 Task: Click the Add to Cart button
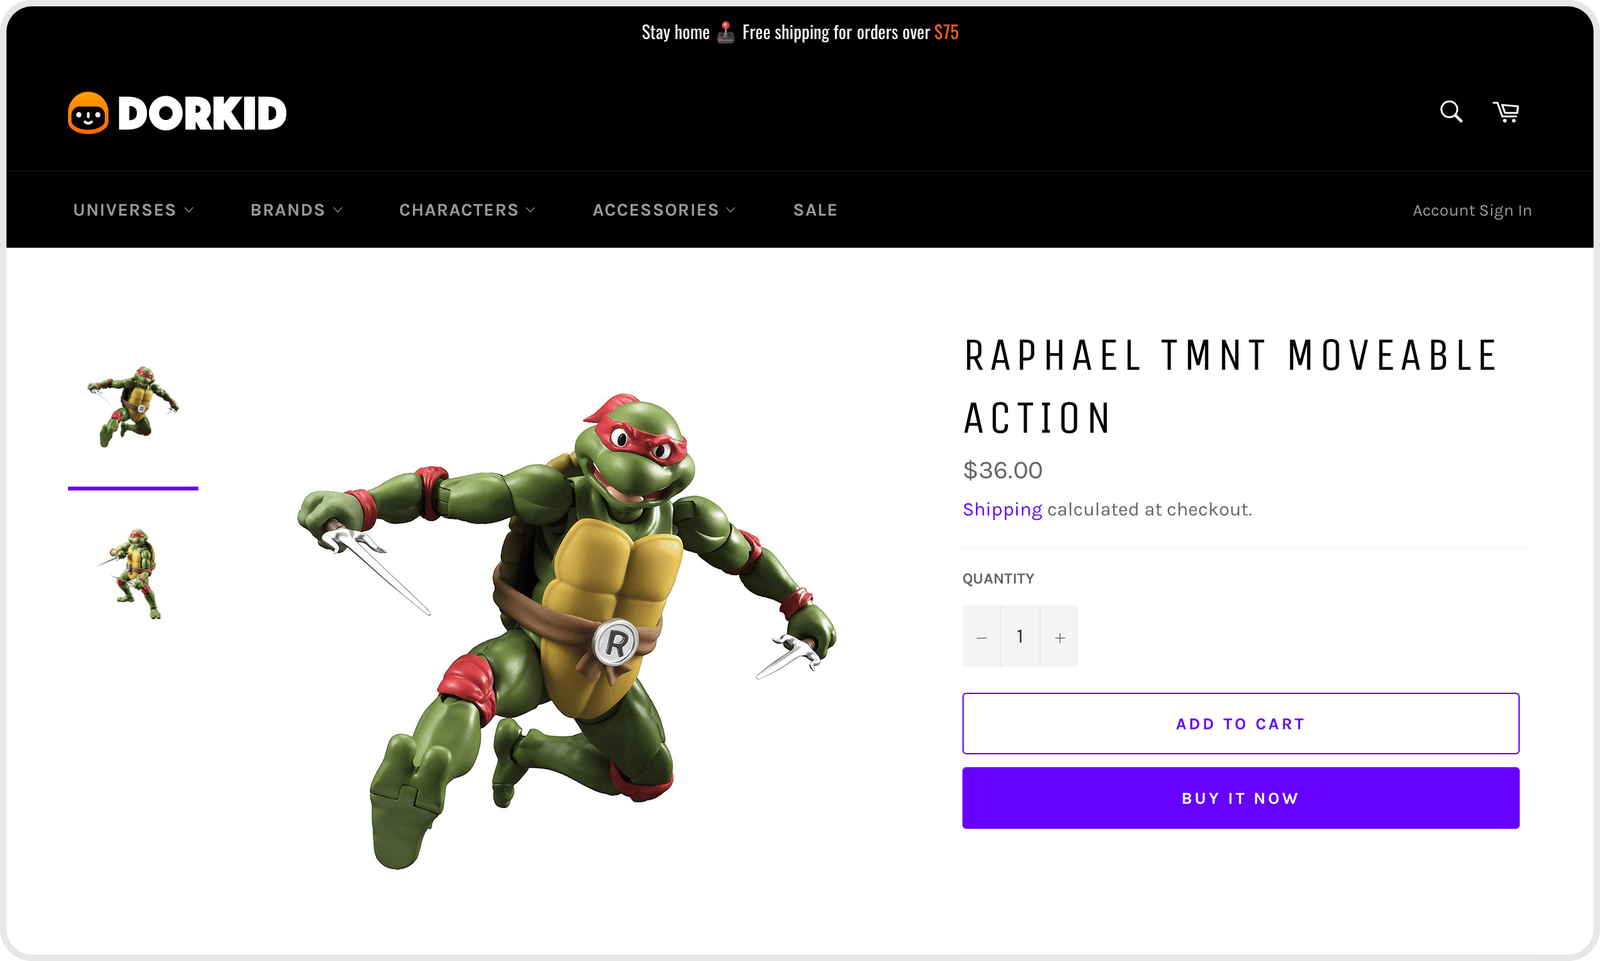click(1240, 723)
